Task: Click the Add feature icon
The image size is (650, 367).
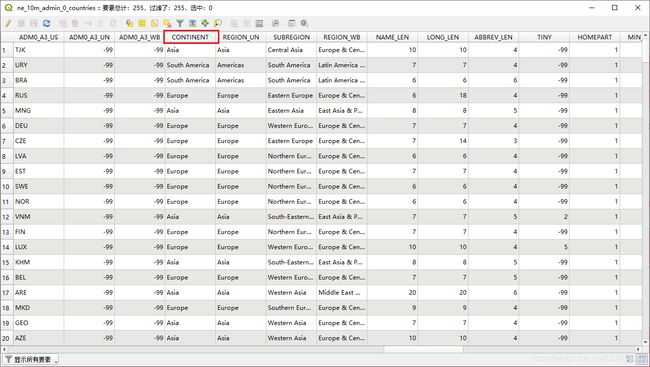Action: pos(63,24)
